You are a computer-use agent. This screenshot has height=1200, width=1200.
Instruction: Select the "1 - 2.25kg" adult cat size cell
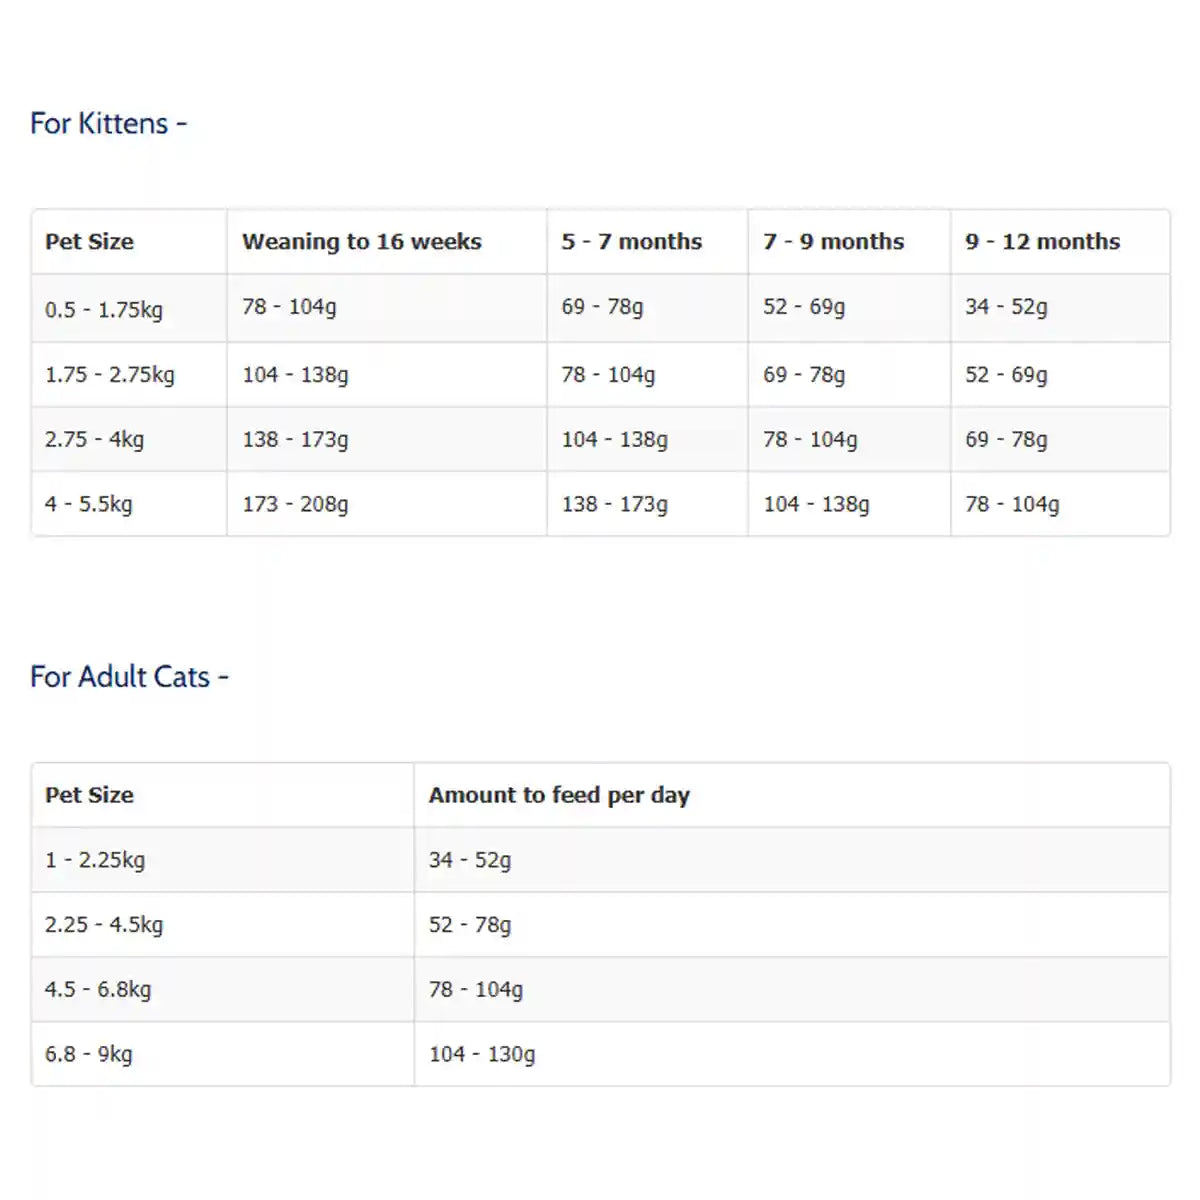(94, 860)
